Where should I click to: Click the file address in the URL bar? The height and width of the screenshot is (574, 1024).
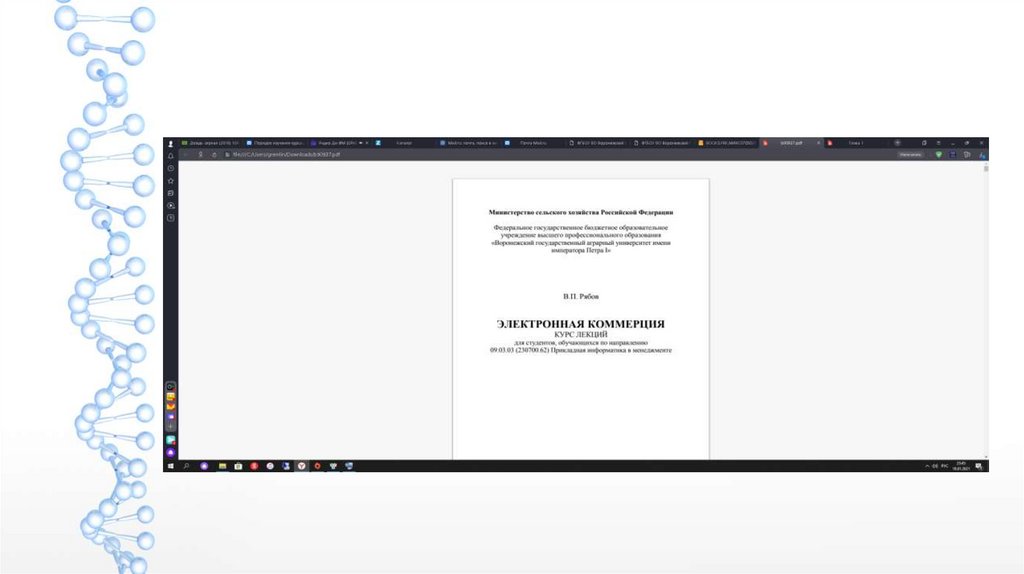(286, 155)
